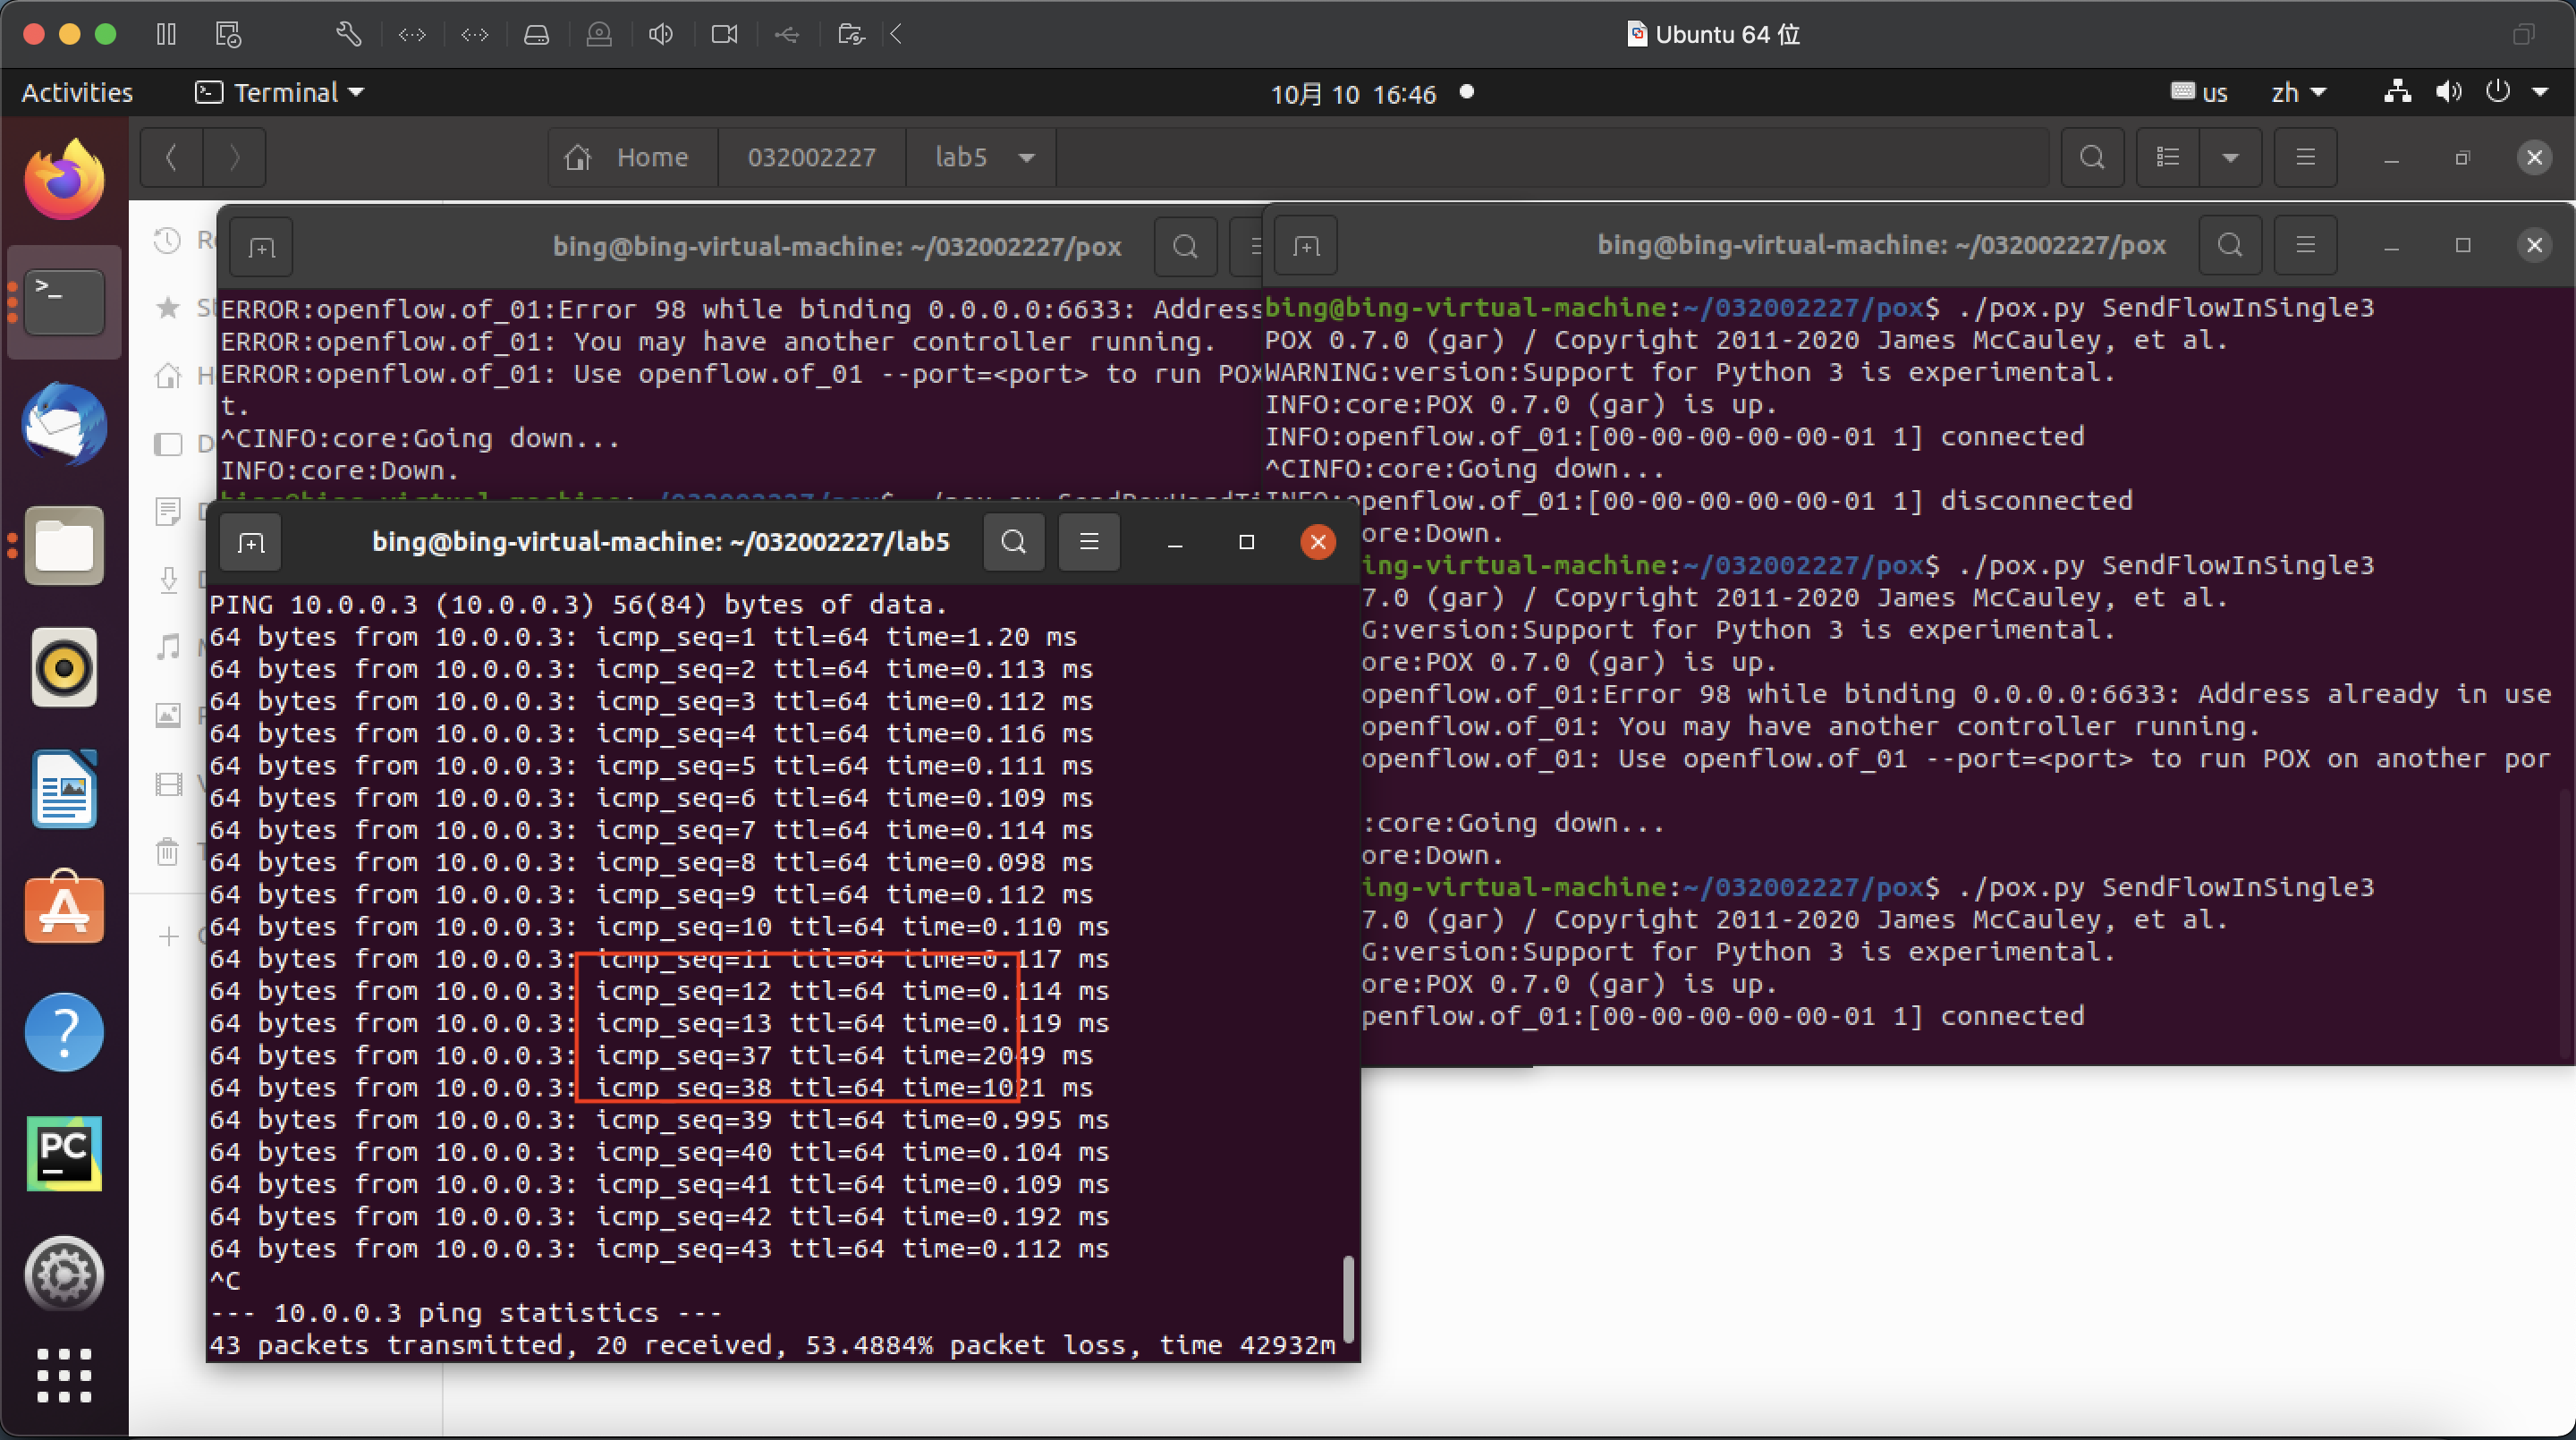Launch PyCharm from the dock
The height and width of the screenshot is (1440, 2576).
click(64, 1153)
